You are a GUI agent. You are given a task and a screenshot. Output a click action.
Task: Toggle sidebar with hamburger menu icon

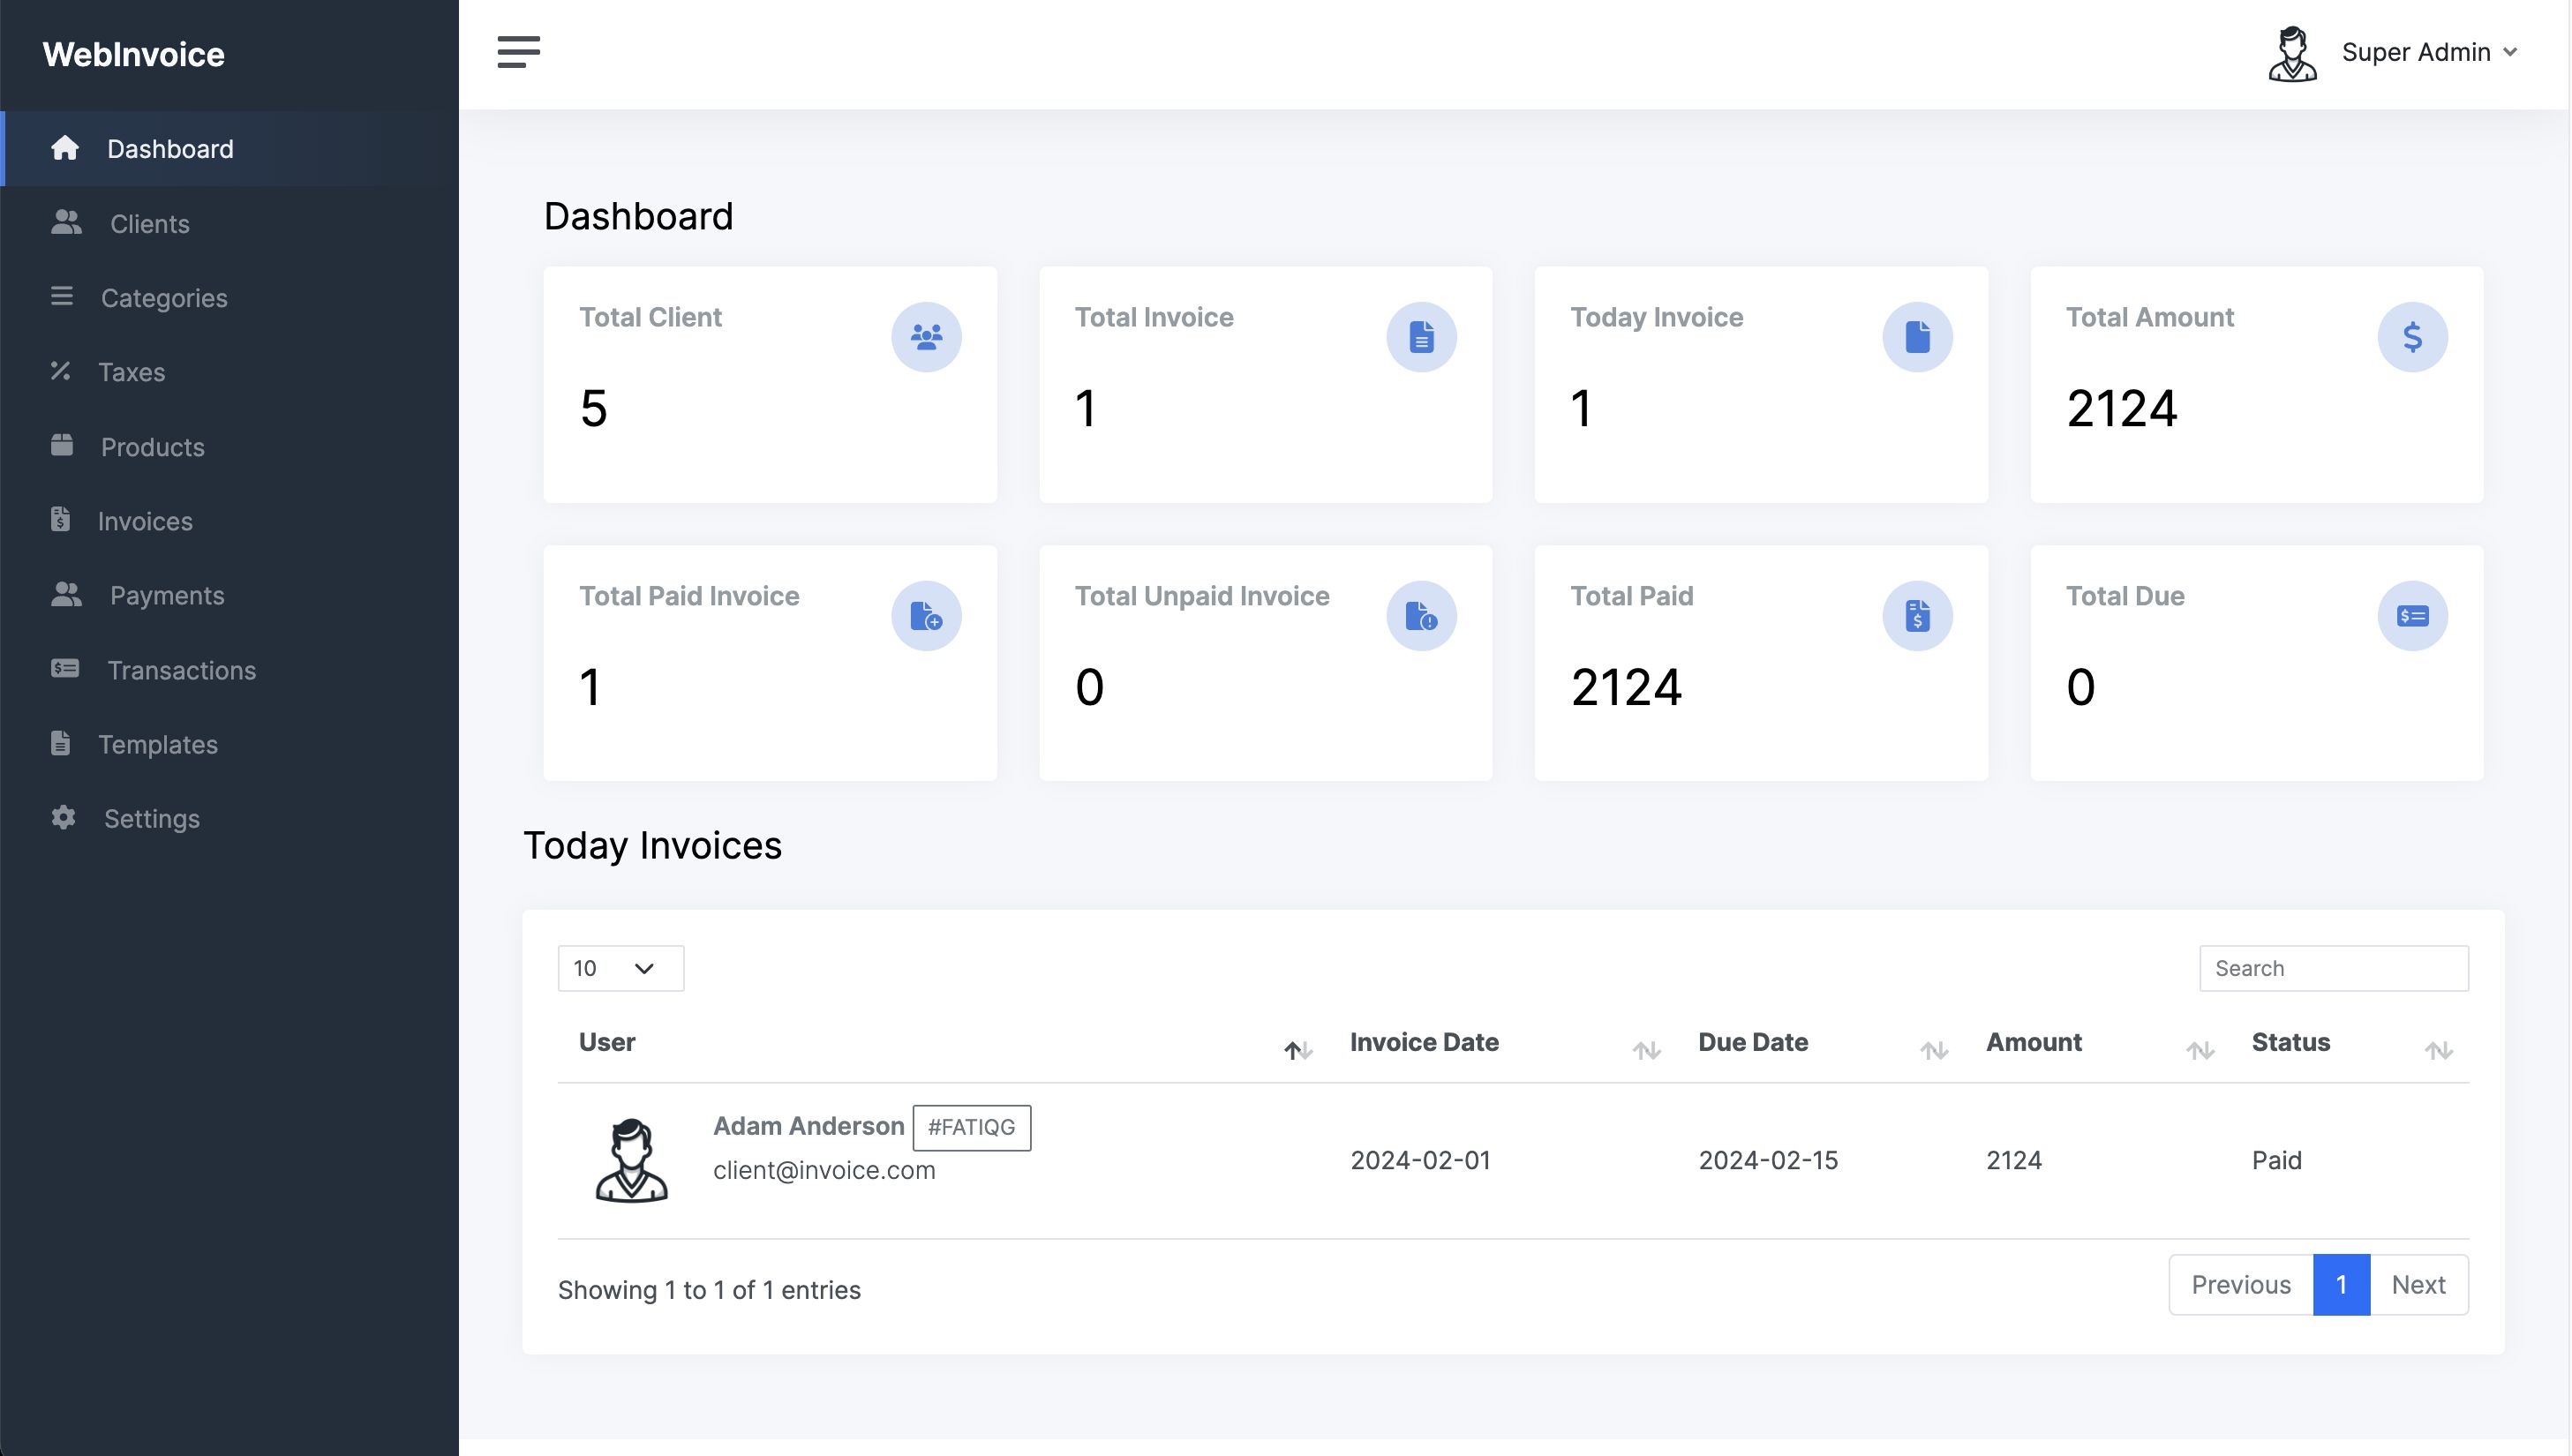point(518,52)
